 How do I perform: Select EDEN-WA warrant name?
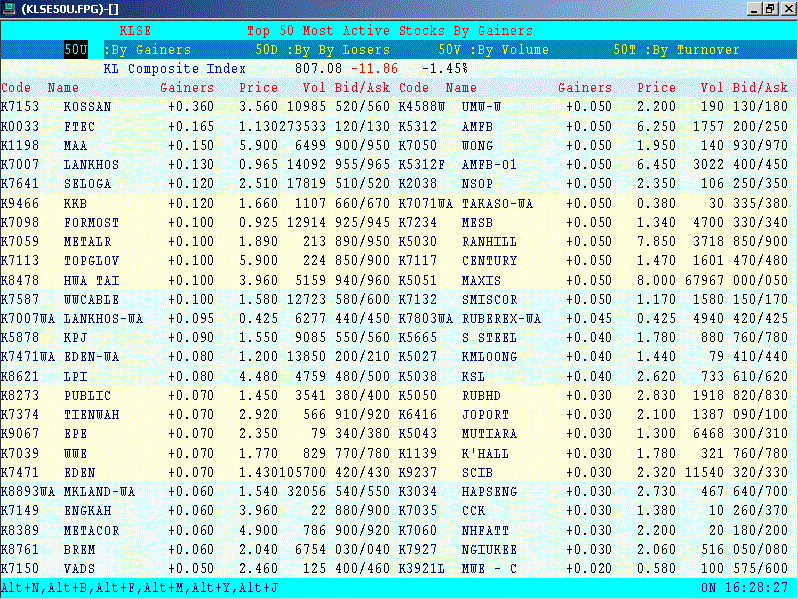tap(92, 357)
